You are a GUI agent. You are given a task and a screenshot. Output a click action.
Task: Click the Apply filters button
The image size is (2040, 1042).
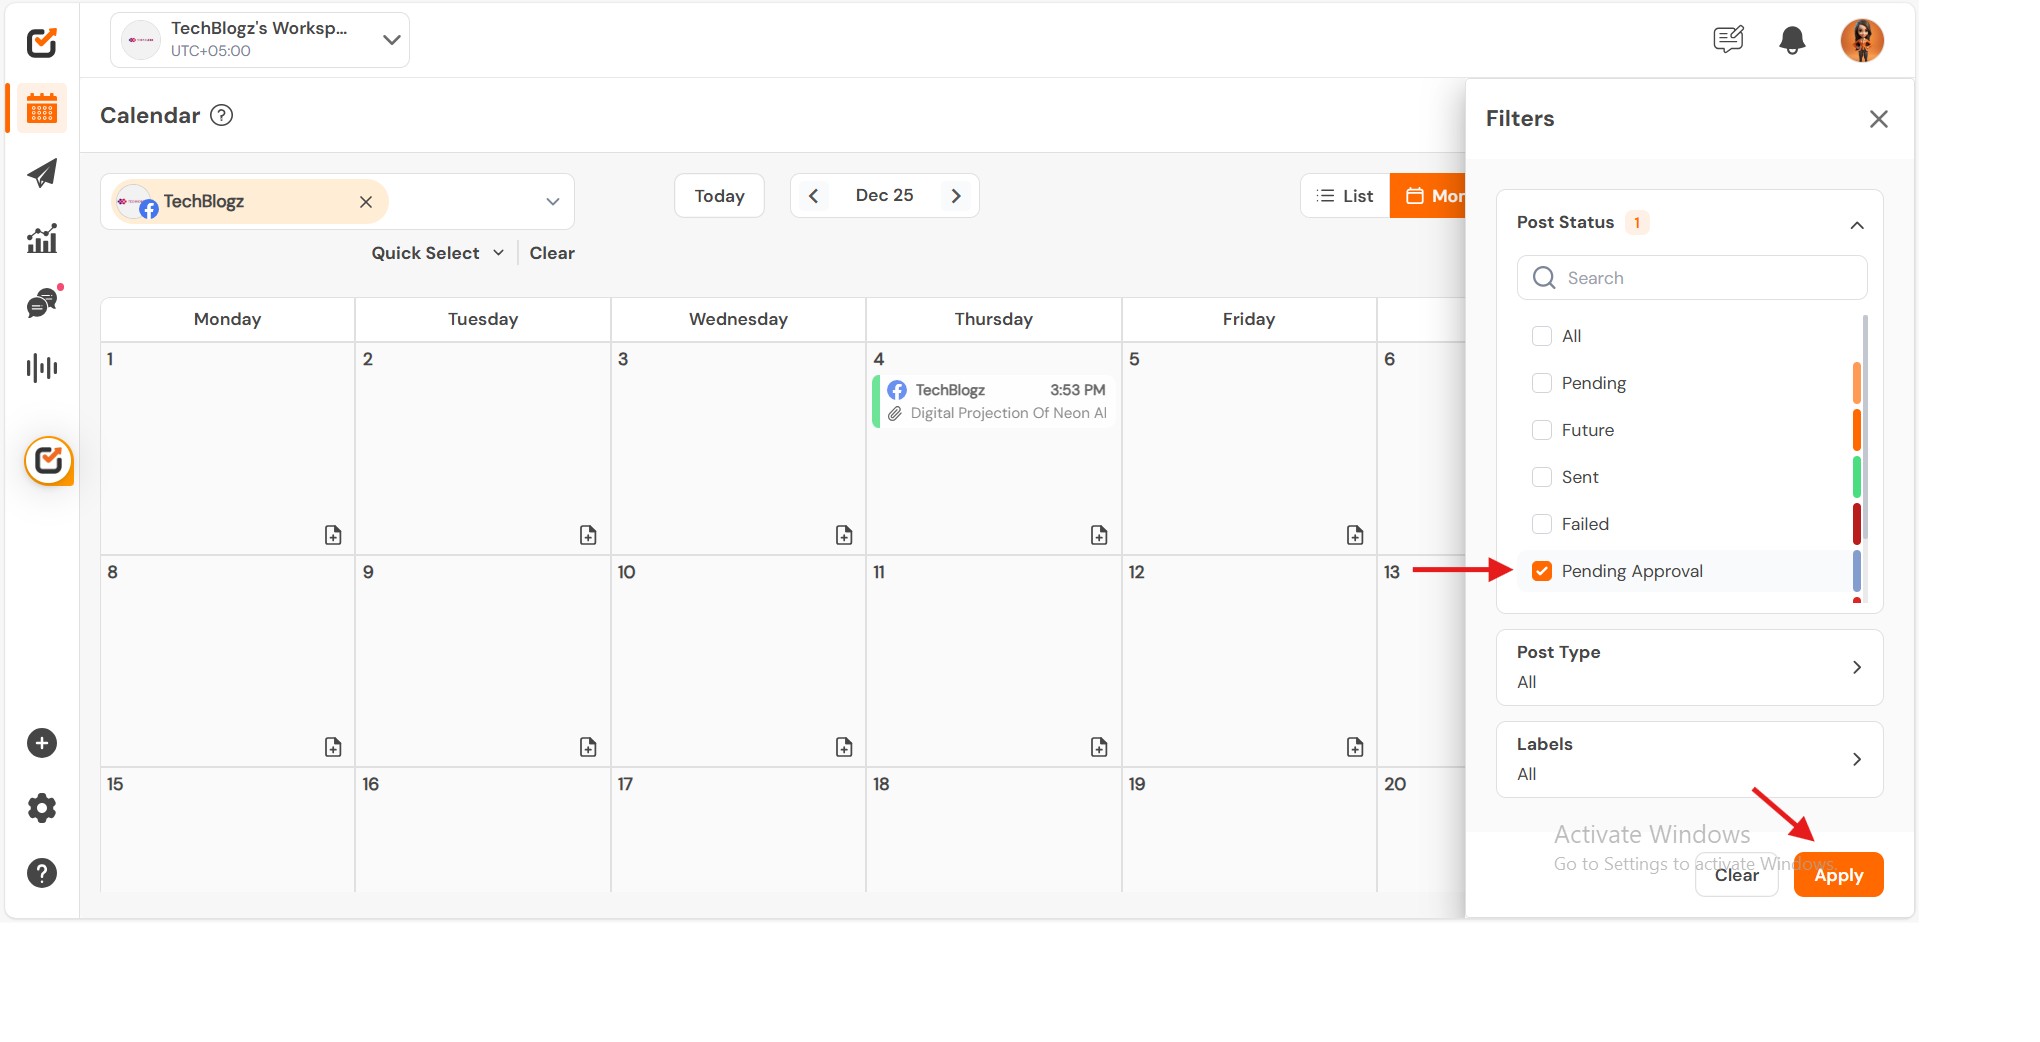[1838, 875]
